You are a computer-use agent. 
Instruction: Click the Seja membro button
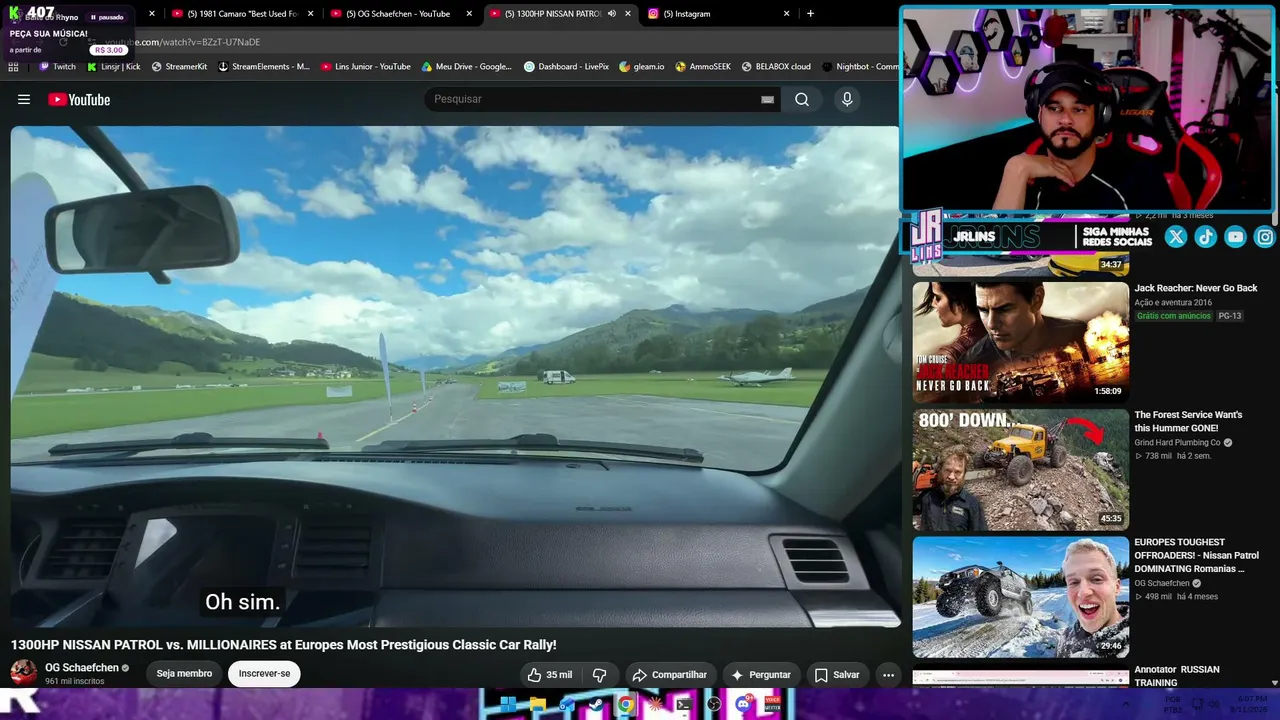pos(184,674)
